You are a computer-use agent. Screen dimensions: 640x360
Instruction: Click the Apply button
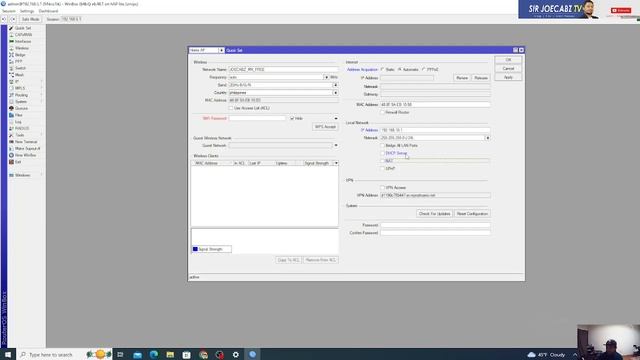tap(508, 77)
